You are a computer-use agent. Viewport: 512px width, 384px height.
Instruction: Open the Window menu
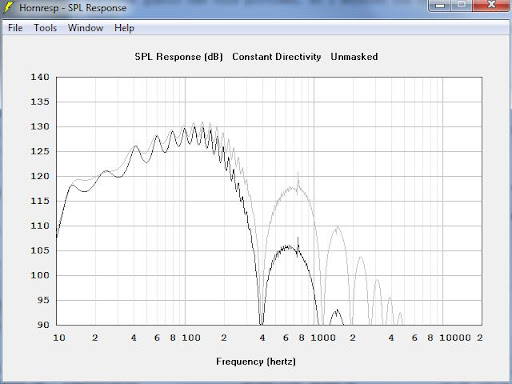click(x=85, y=28)
